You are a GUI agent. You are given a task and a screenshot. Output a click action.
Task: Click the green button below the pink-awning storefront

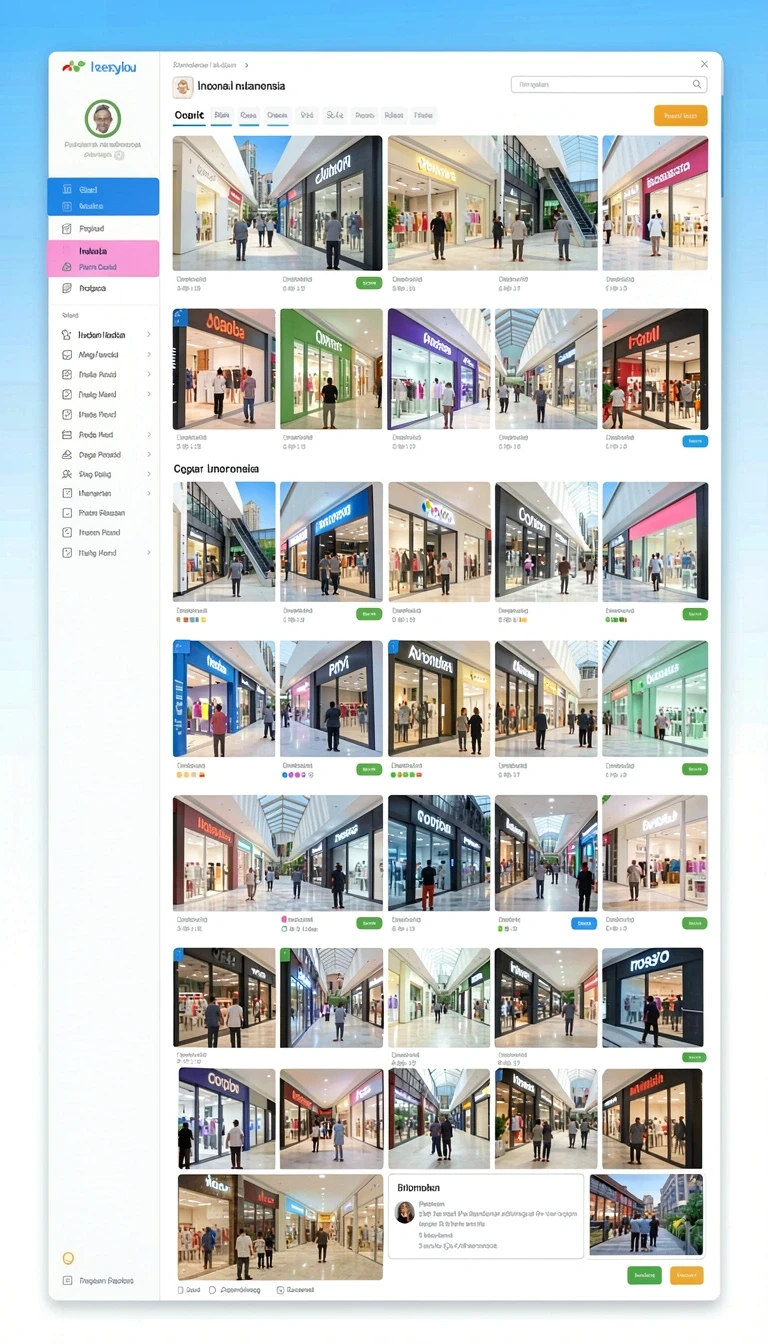point(694,614)
